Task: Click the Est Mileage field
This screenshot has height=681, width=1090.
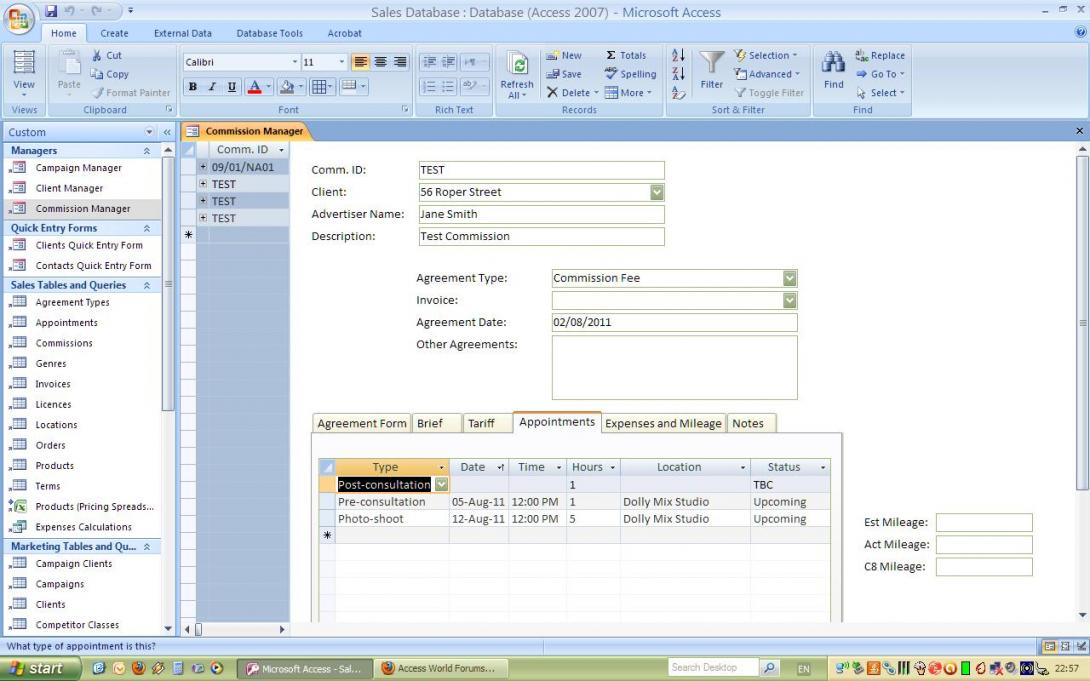Action: pyautogui.click(x=984, y=523)
